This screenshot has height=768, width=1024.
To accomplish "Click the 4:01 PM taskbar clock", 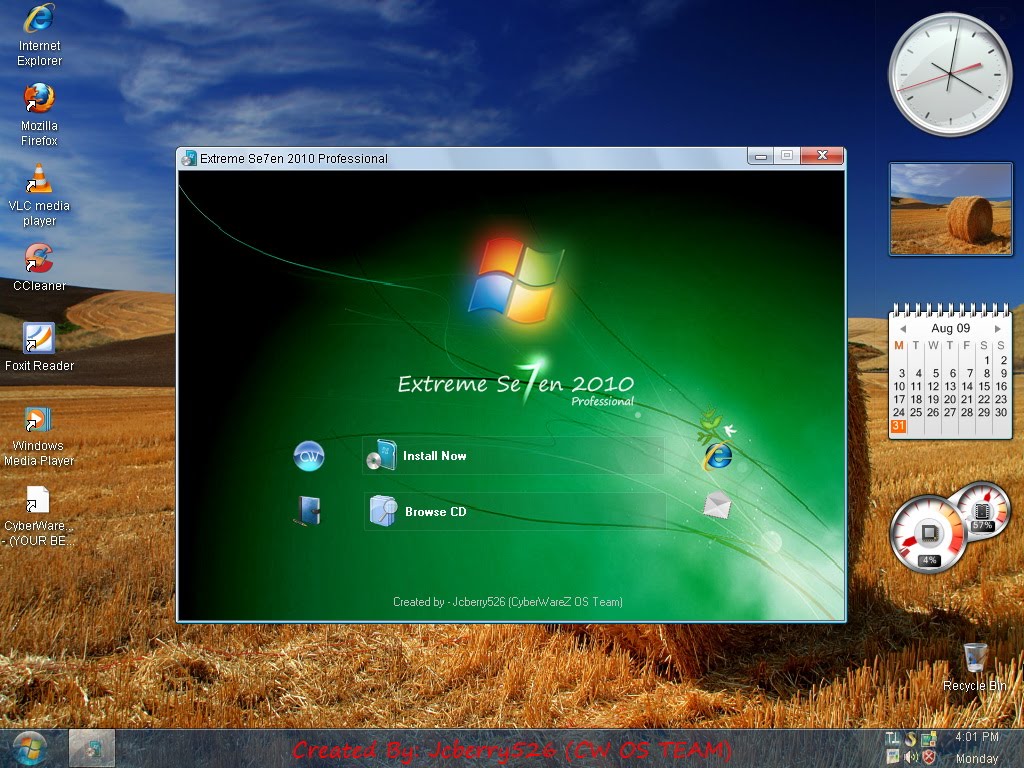I will point(977,737).
